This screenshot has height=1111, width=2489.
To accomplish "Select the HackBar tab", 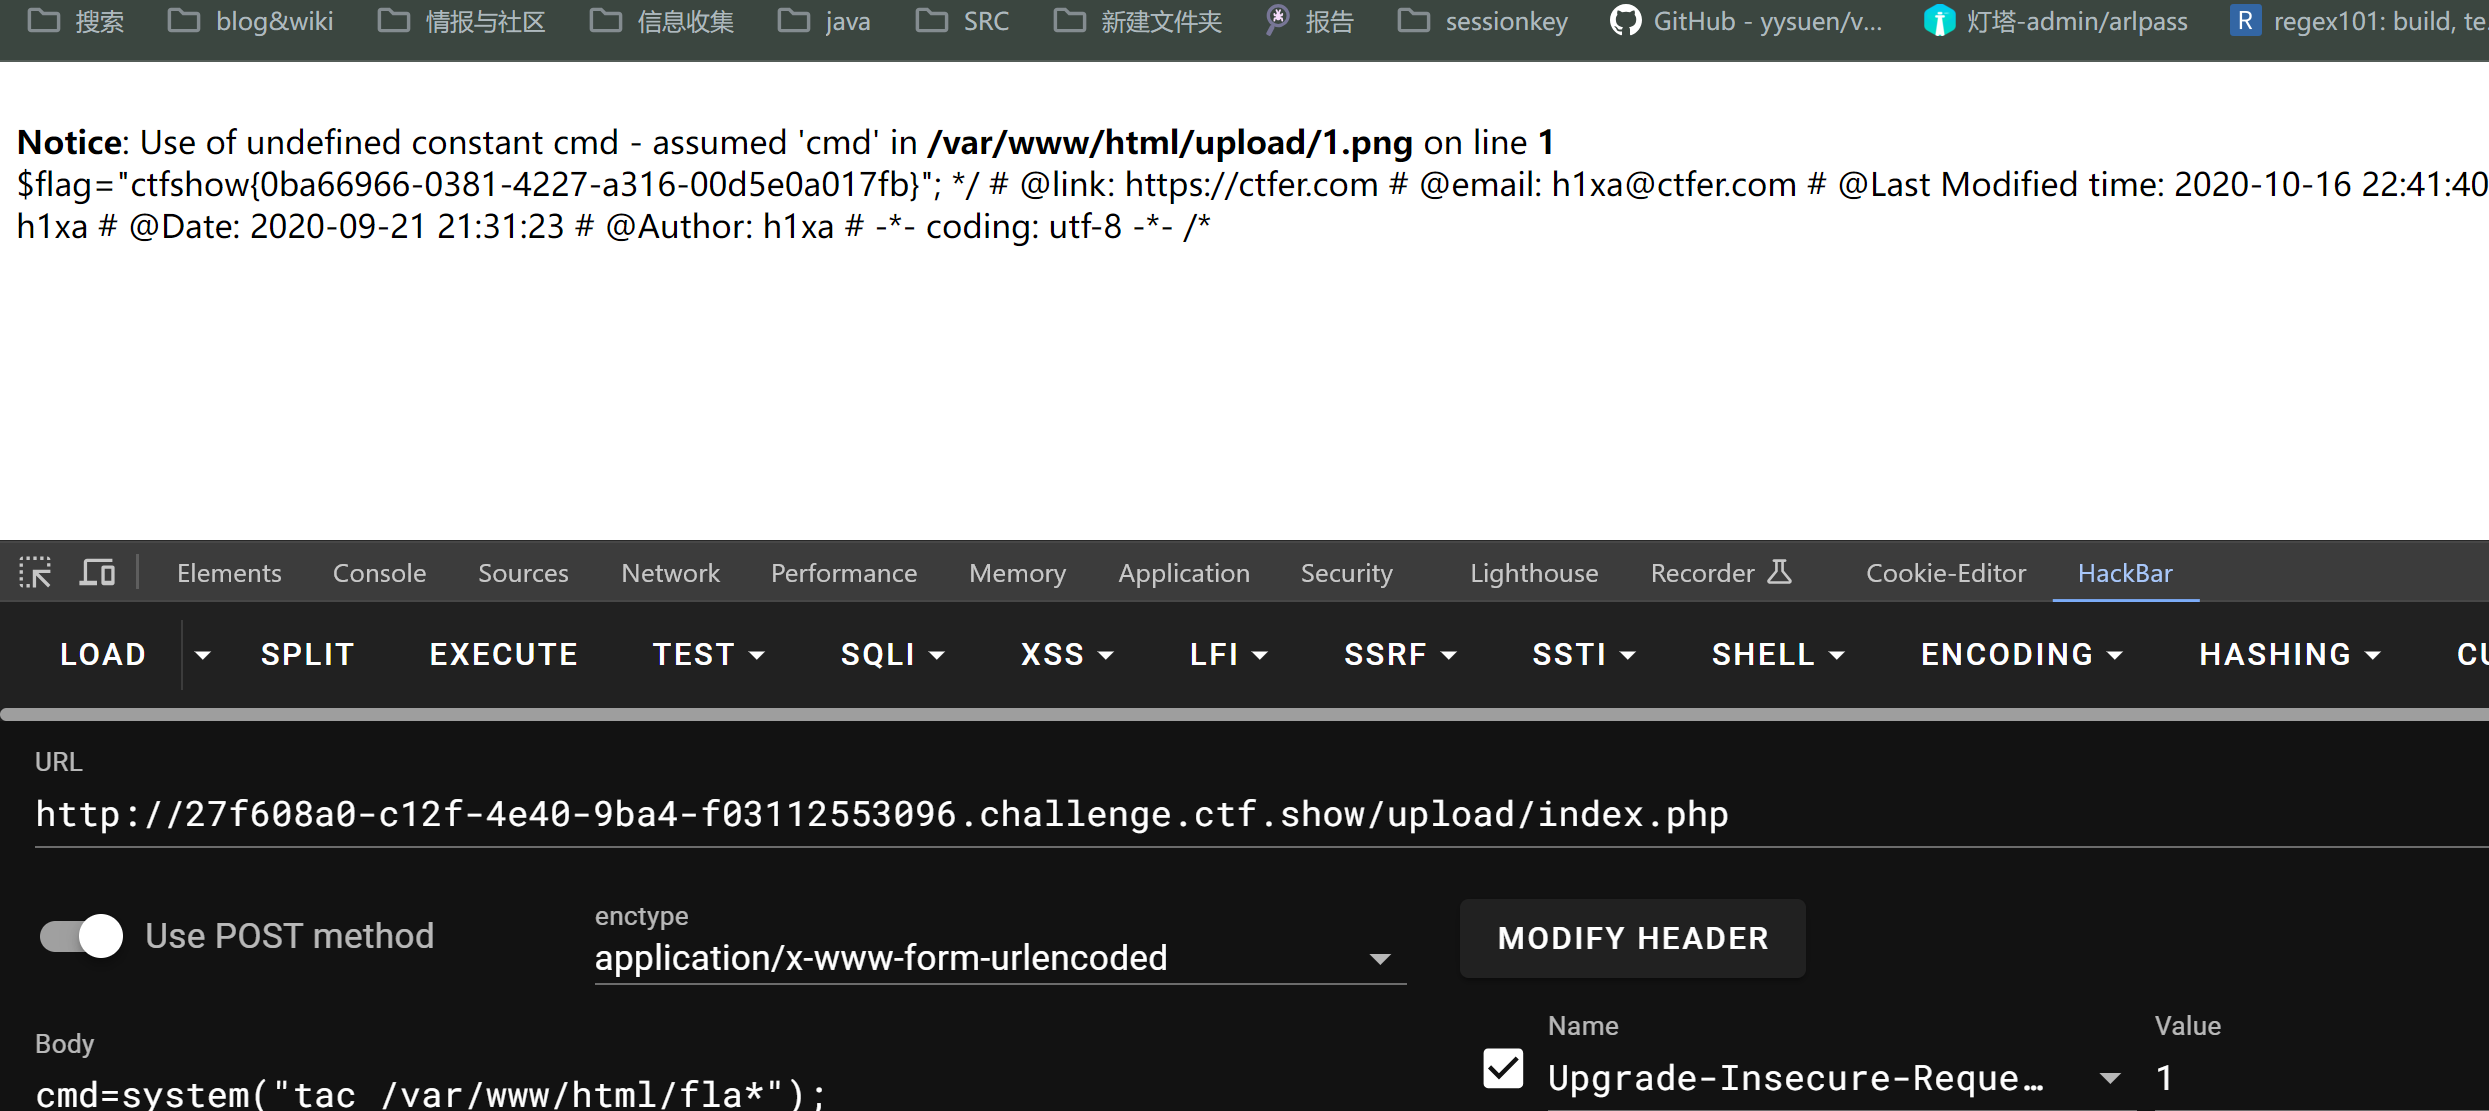I will pyautogui.click(x=2125, y=573).
